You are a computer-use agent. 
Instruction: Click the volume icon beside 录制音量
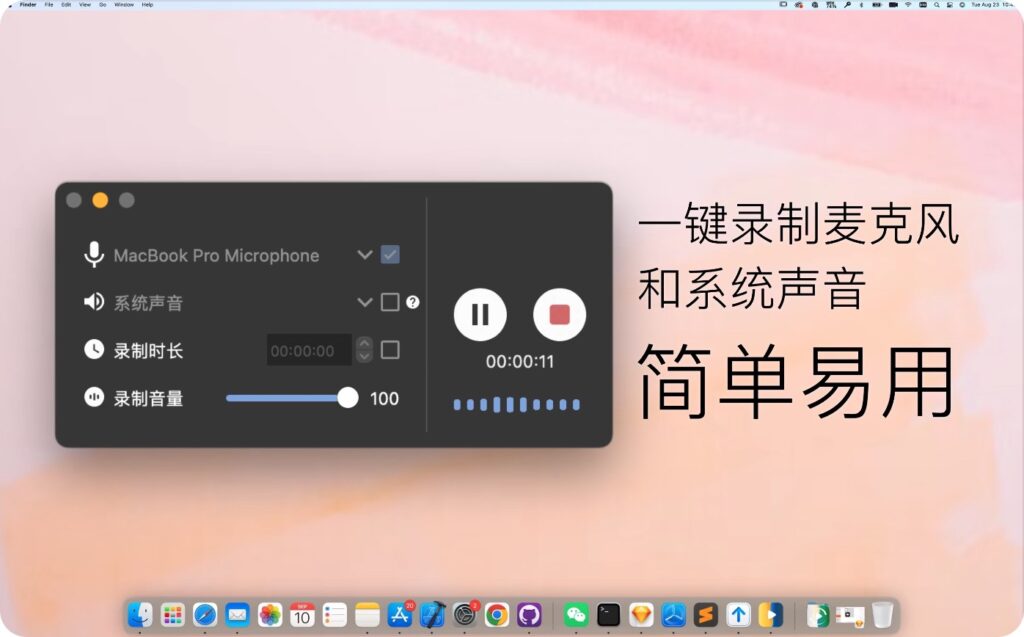[x=95, y=398]
